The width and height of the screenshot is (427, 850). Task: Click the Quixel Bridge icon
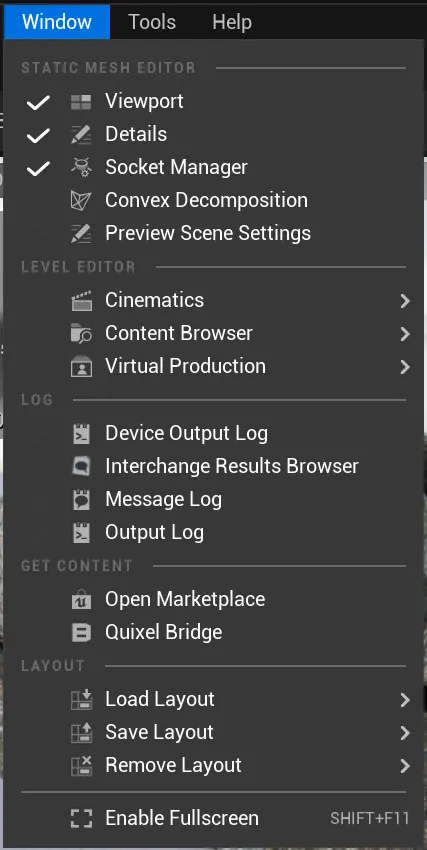point(81,633)
